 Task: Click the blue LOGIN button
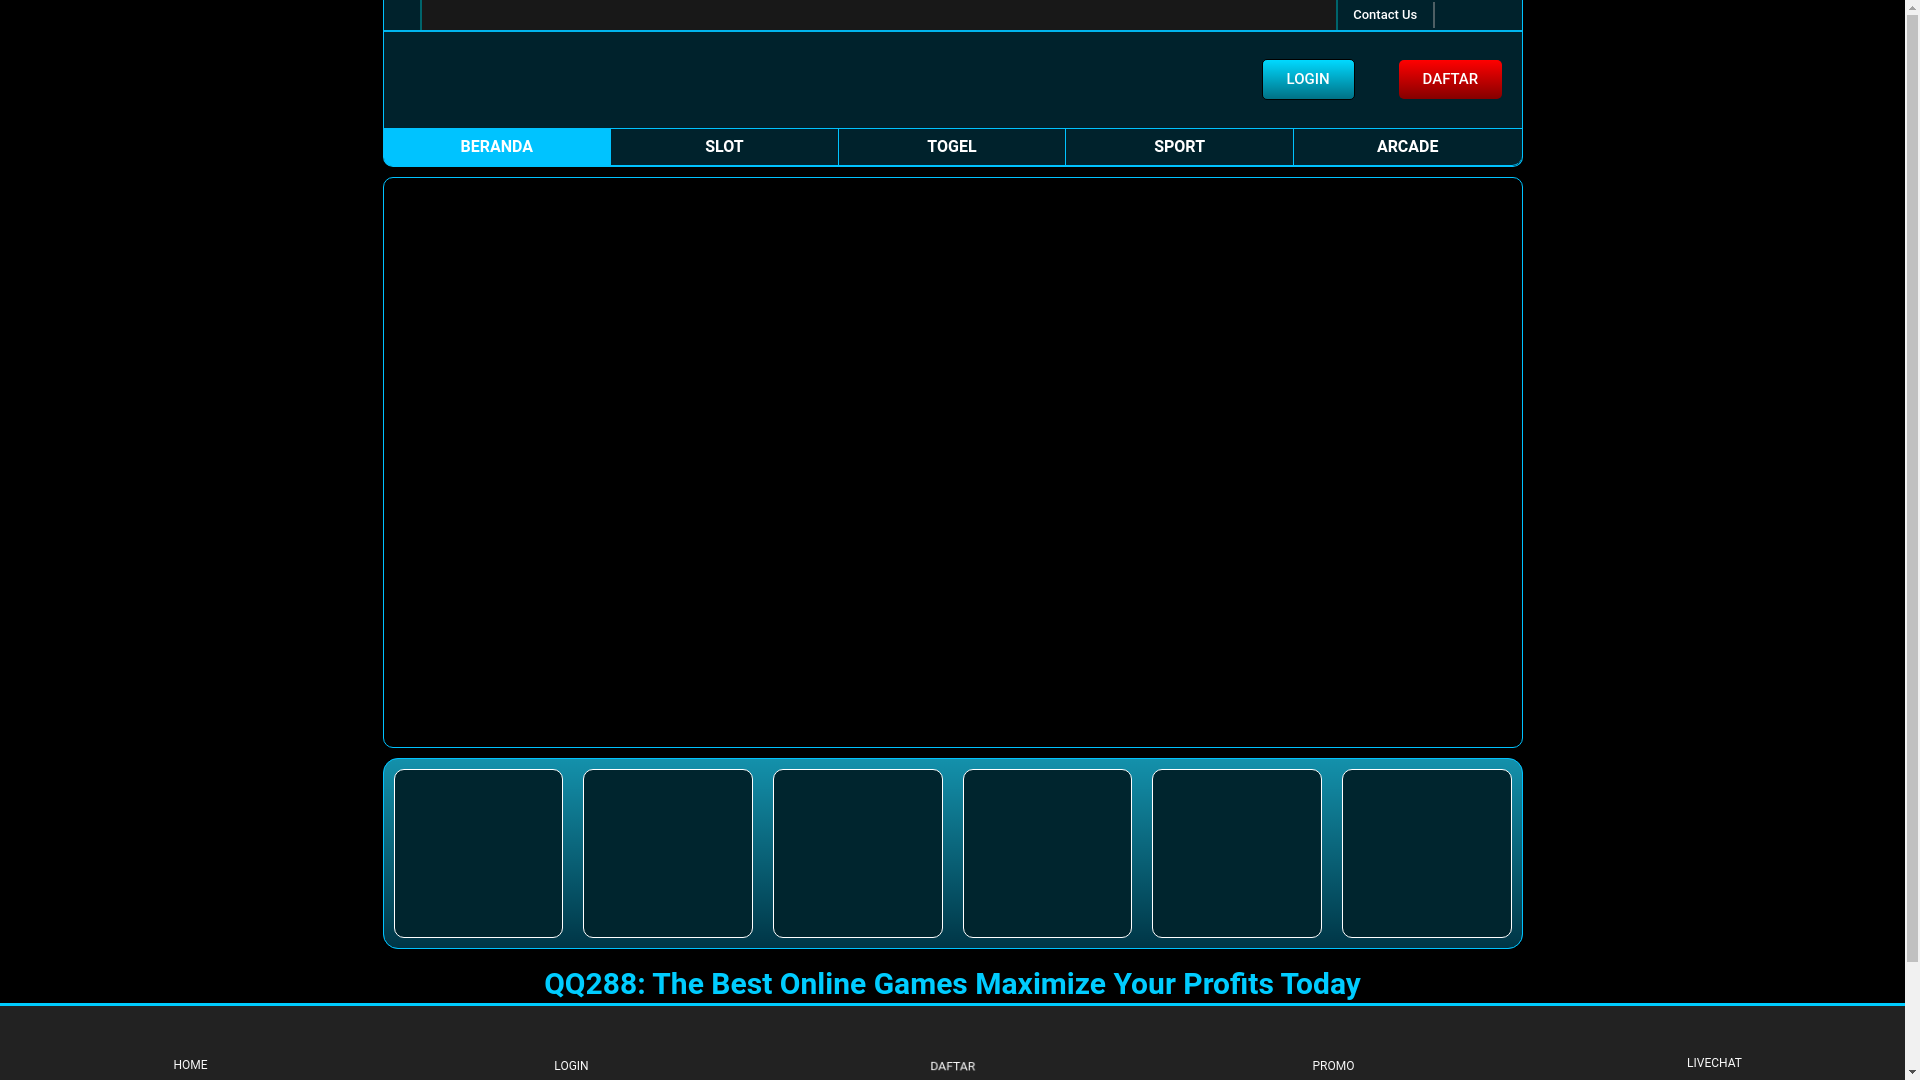1307,79
